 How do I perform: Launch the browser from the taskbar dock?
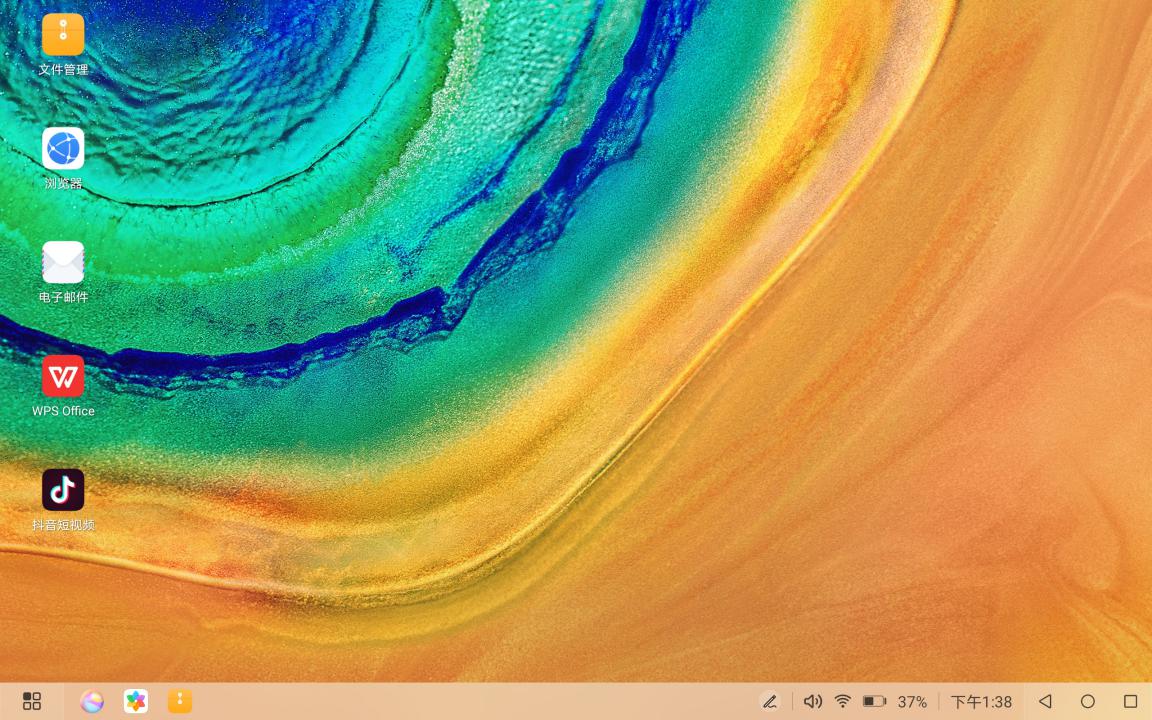click(92, 701)
